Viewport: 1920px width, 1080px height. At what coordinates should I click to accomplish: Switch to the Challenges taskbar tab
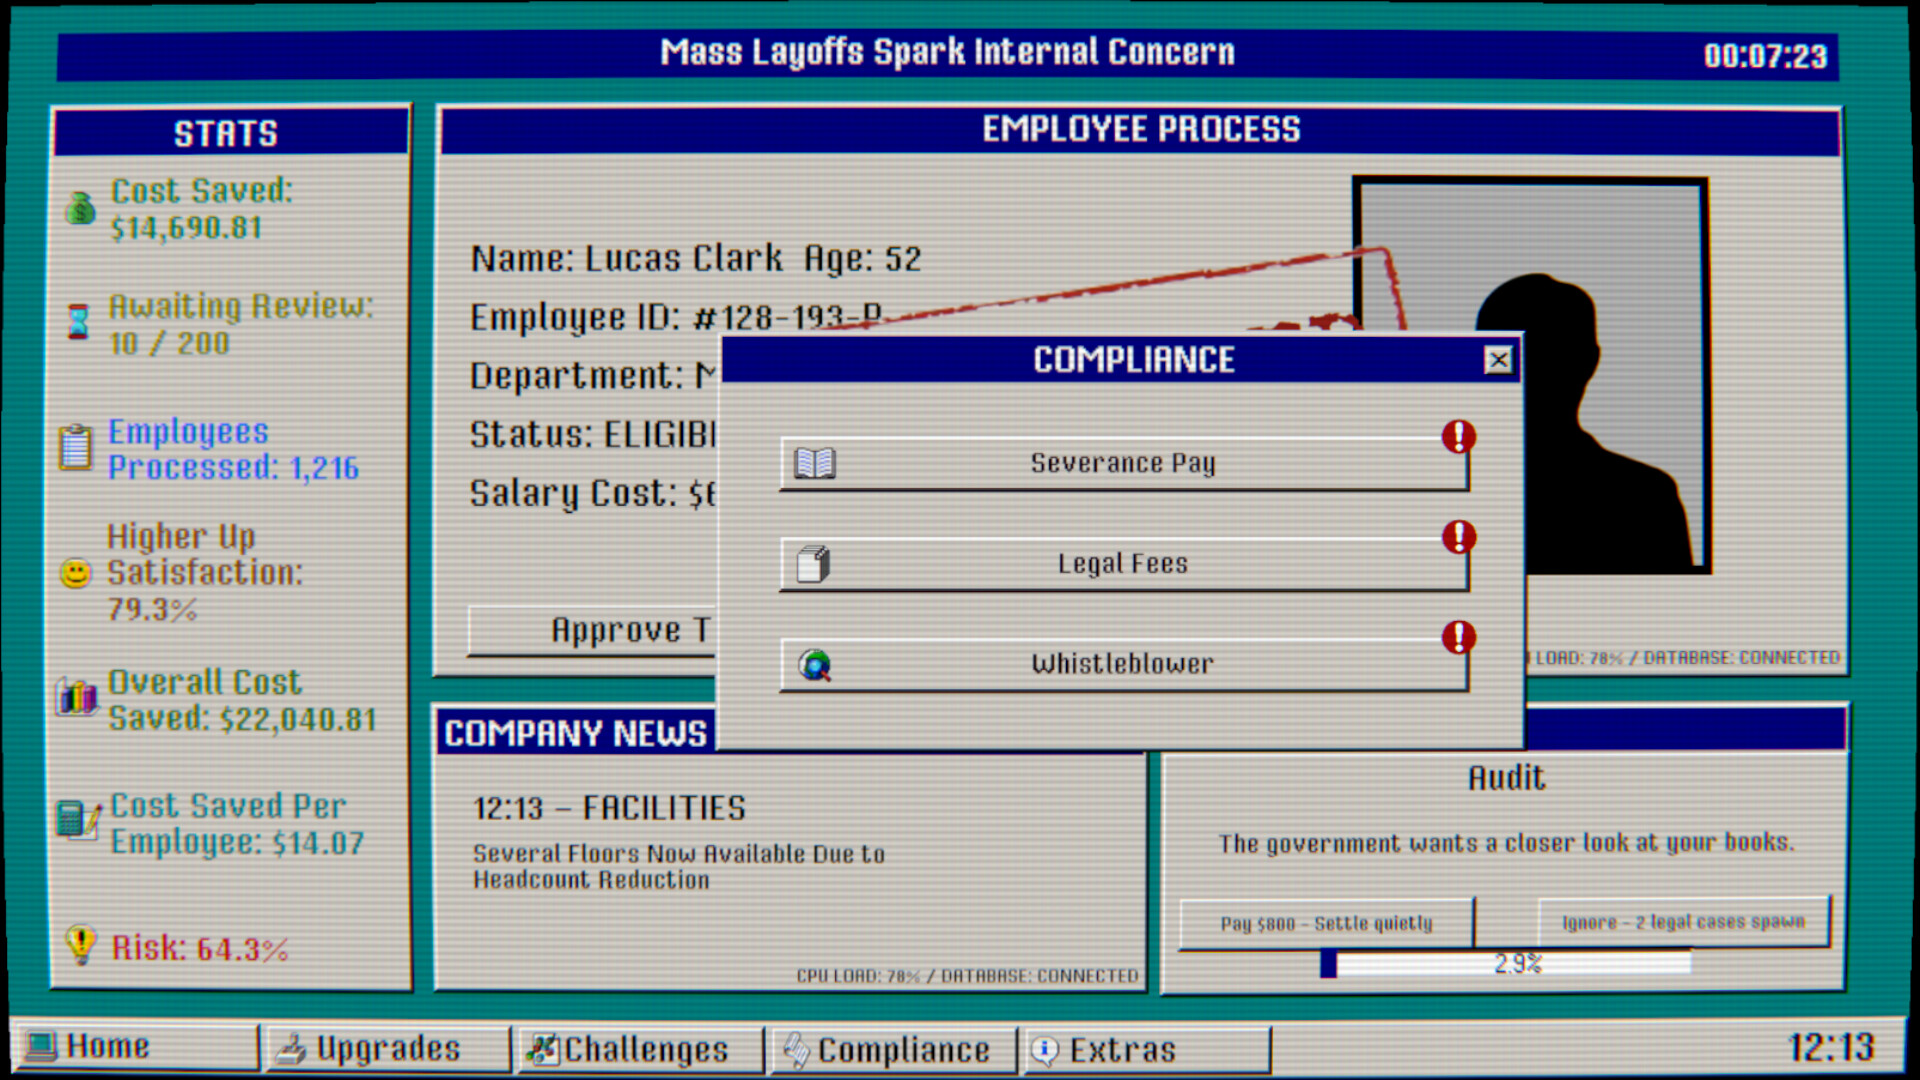coord(641,1050)
